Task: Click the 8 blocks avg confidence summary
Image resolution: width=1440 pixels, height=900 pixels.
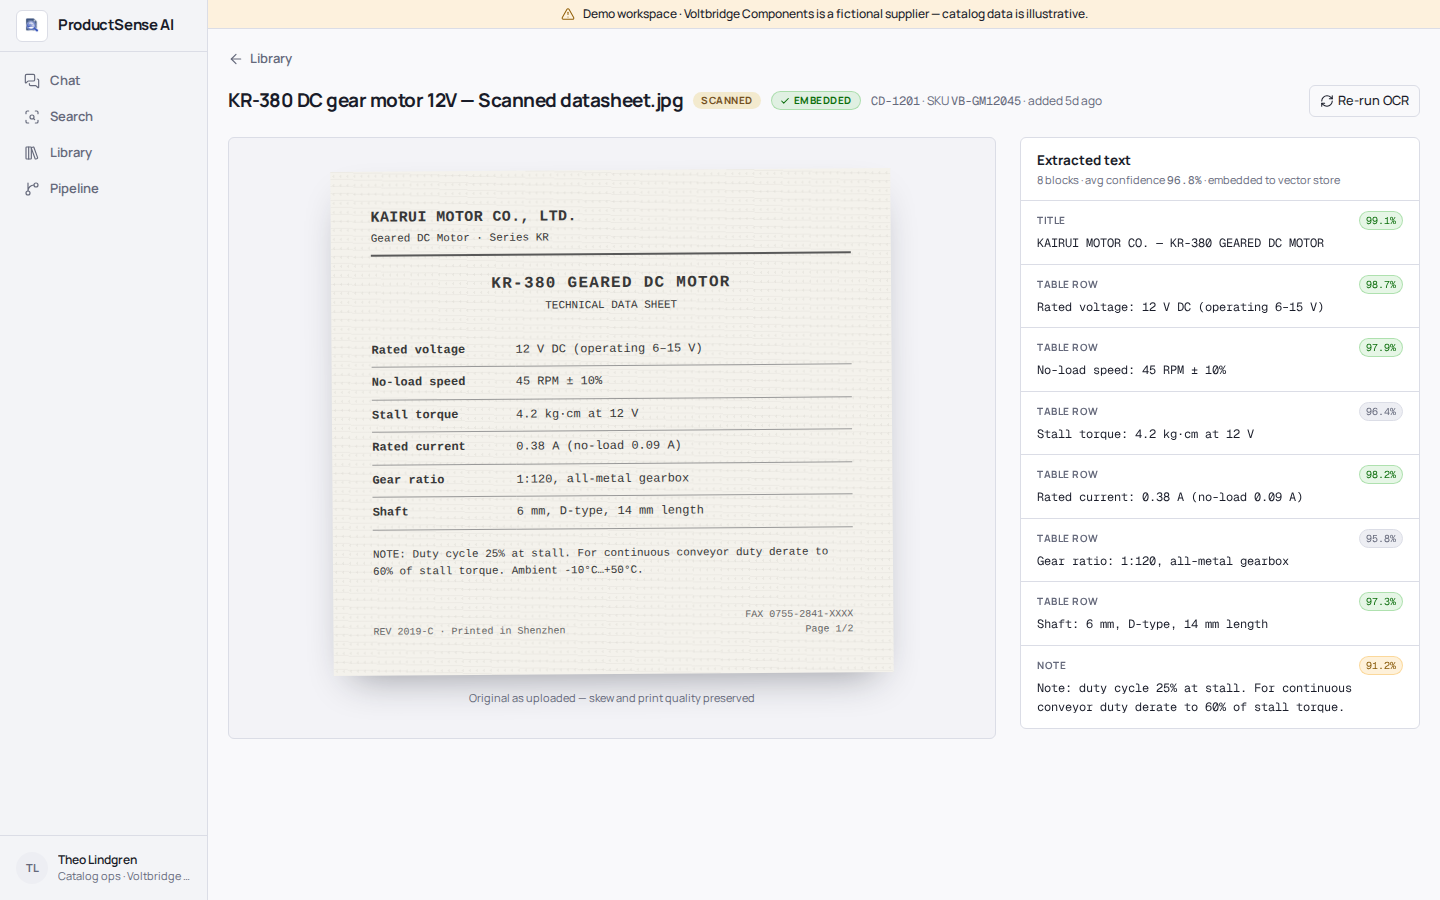Action: (x=1188, y=181)
